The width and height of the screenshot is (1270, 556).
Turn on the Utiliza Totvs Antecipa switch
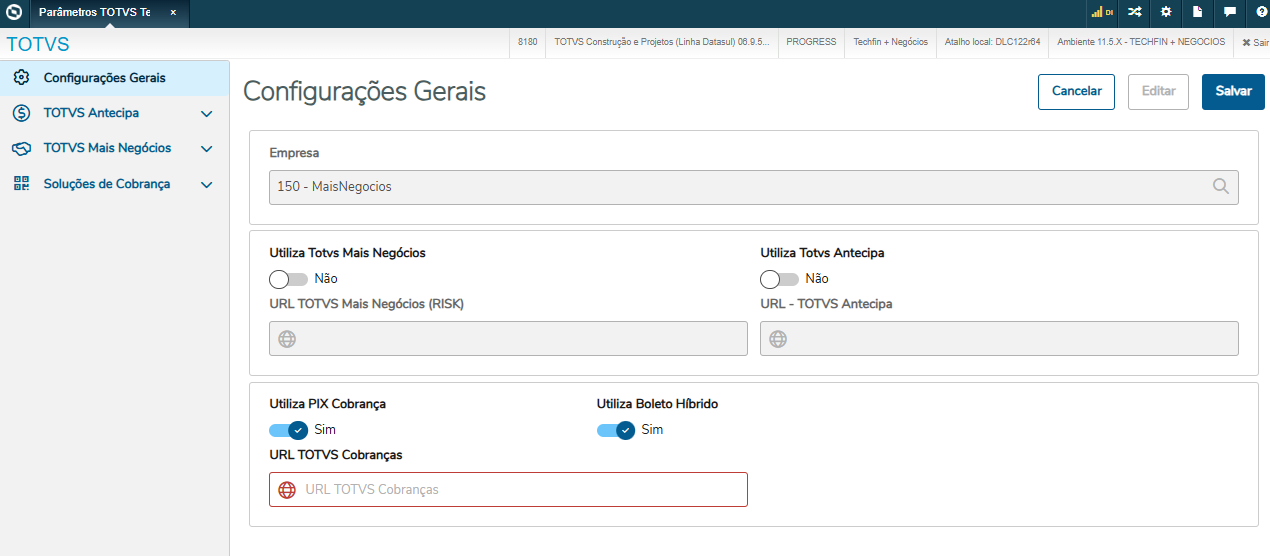tap(779, 279)
